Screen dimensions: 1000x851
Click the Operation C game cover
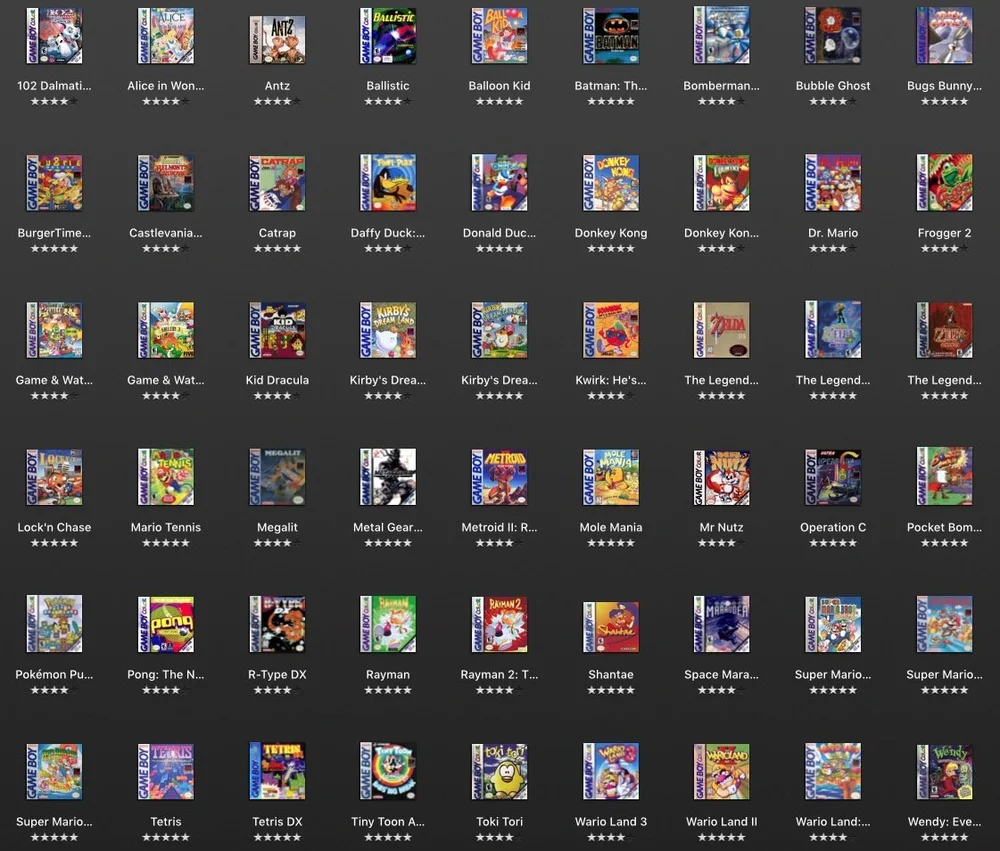832,477
